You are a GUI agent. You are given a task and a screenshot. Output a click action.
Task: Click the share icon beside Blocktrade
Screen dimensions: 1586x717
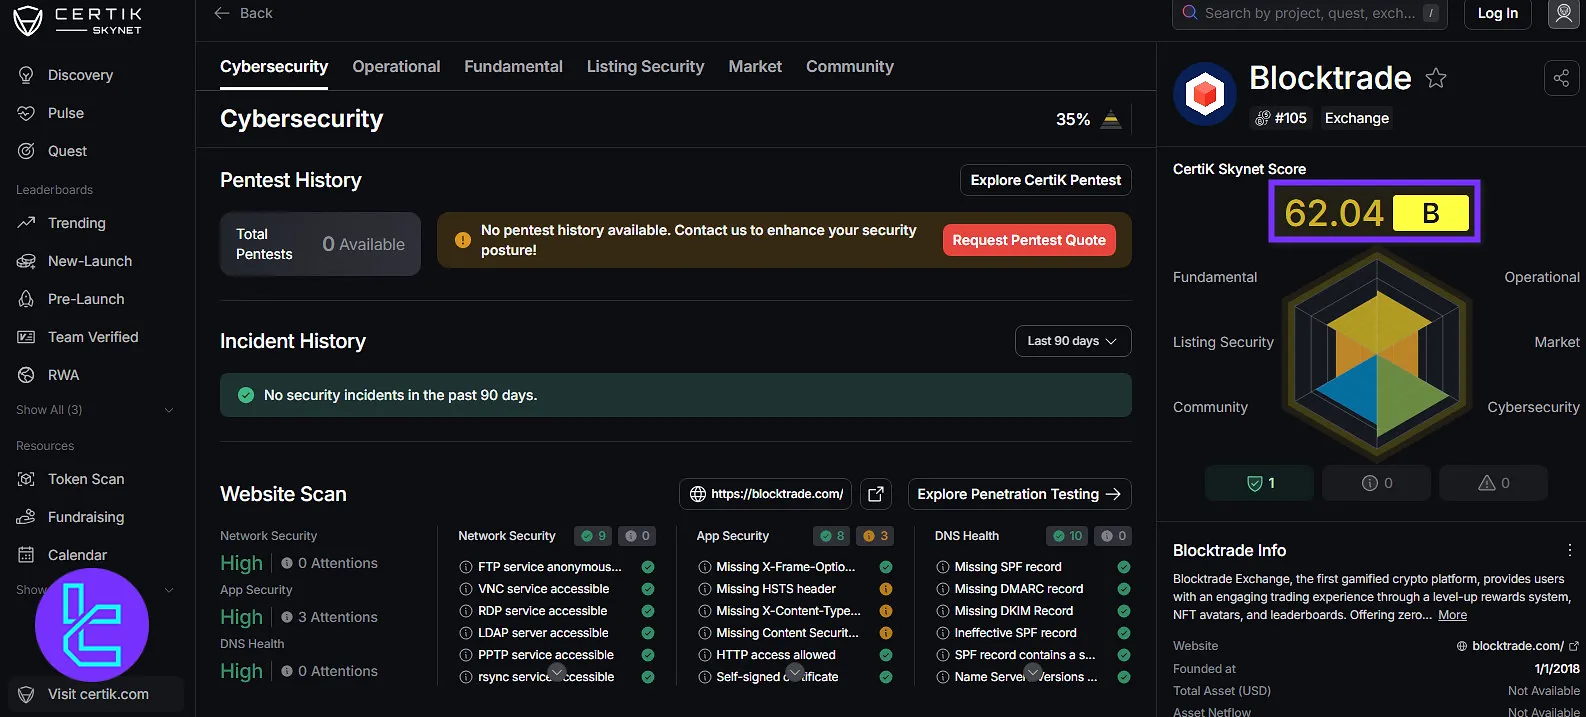click(1560, 78)
